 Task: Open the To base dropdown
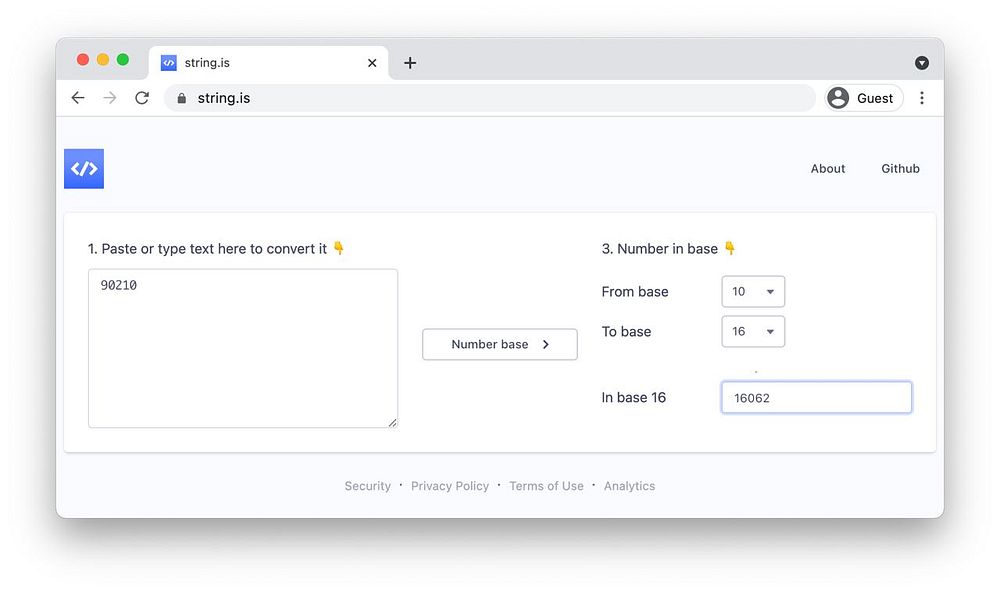753,332
